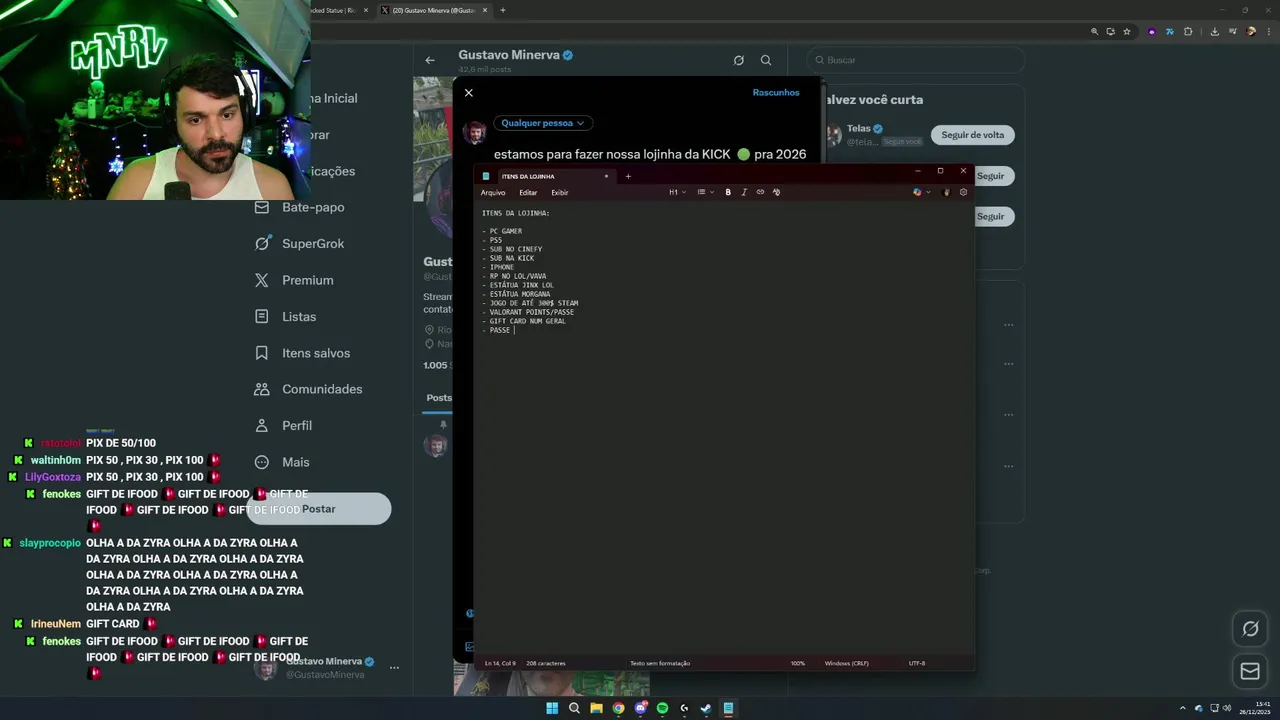Open Windows Start menu
The image size is (1280, 720).
coord(552,708)
